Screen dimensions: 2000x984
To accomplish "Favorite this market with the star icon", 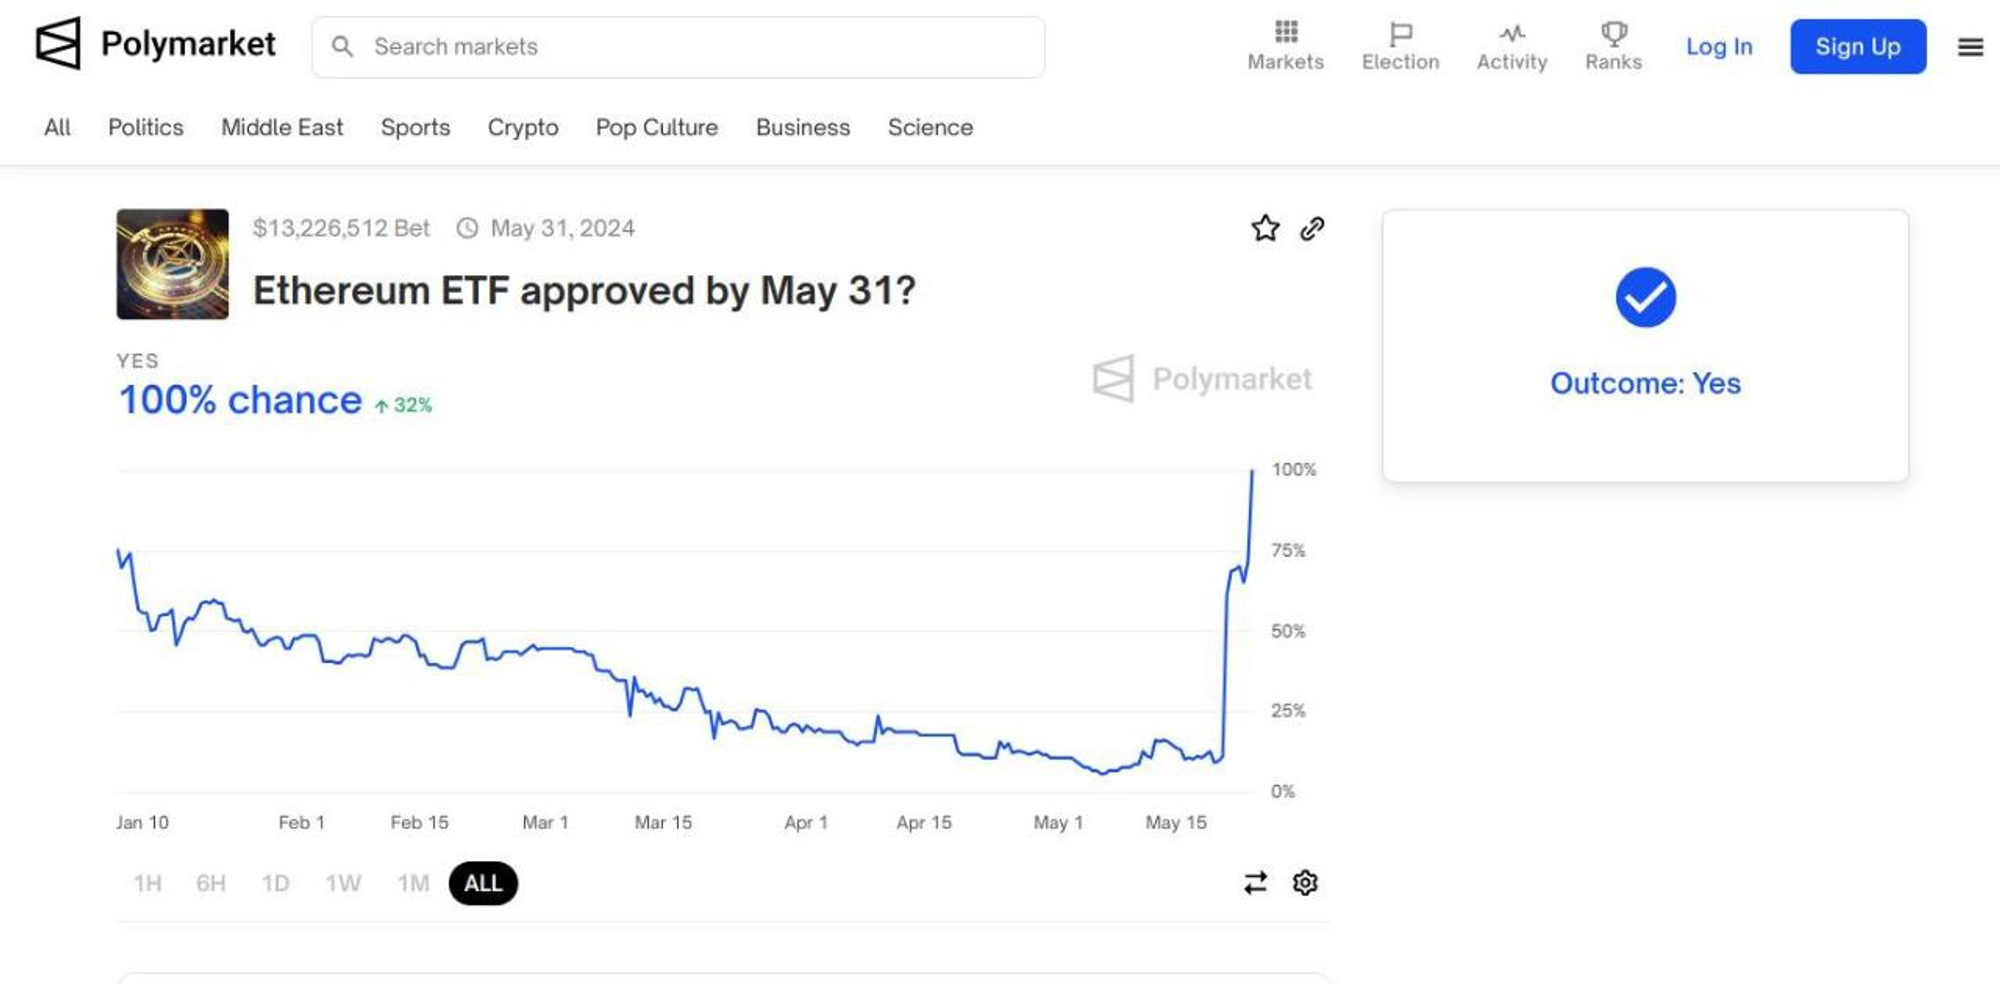I will click(1265, 228).
